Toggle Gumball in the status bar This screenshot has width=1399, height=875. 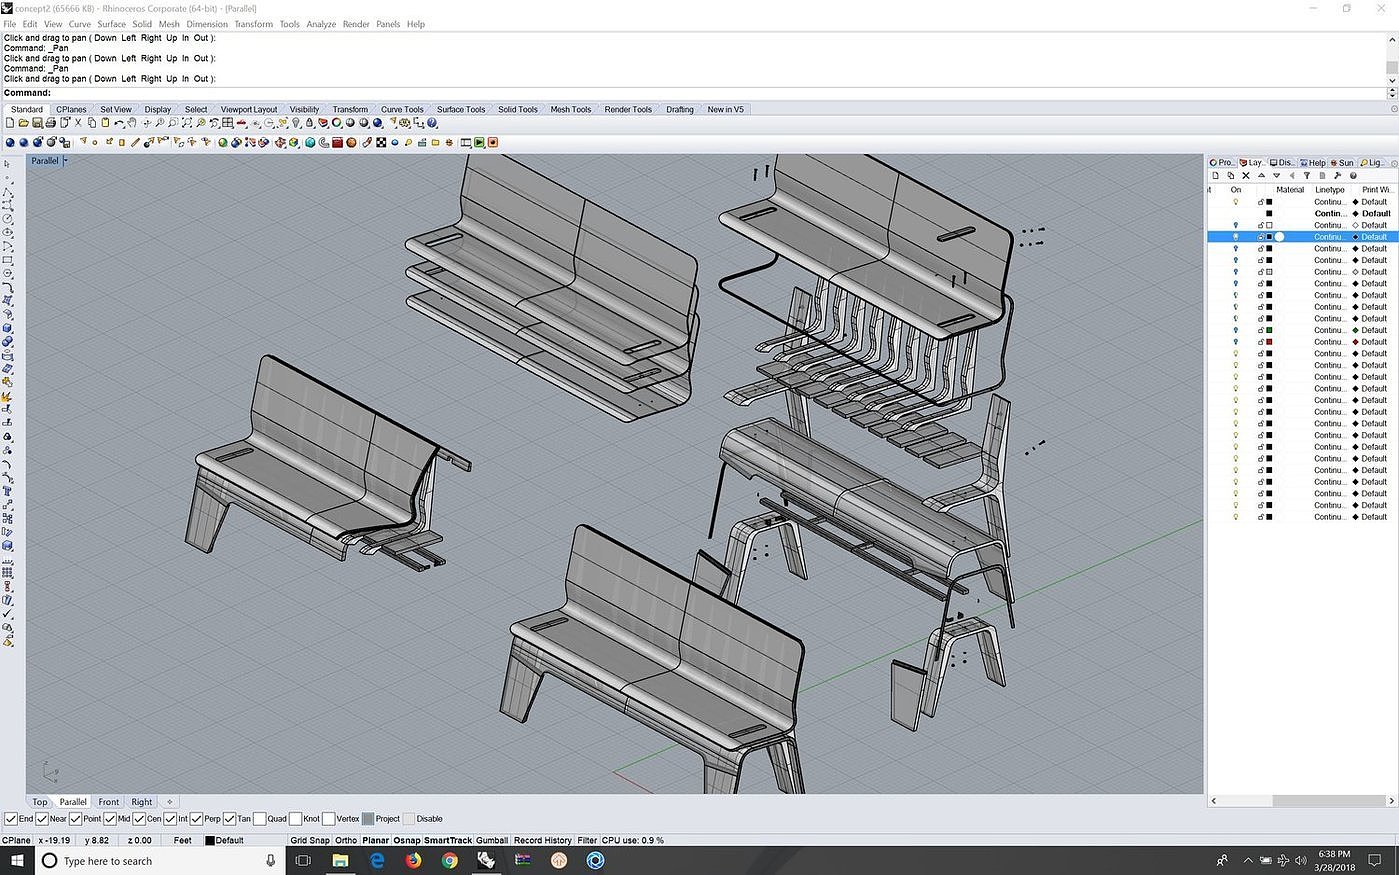click(x=492, y=840)
